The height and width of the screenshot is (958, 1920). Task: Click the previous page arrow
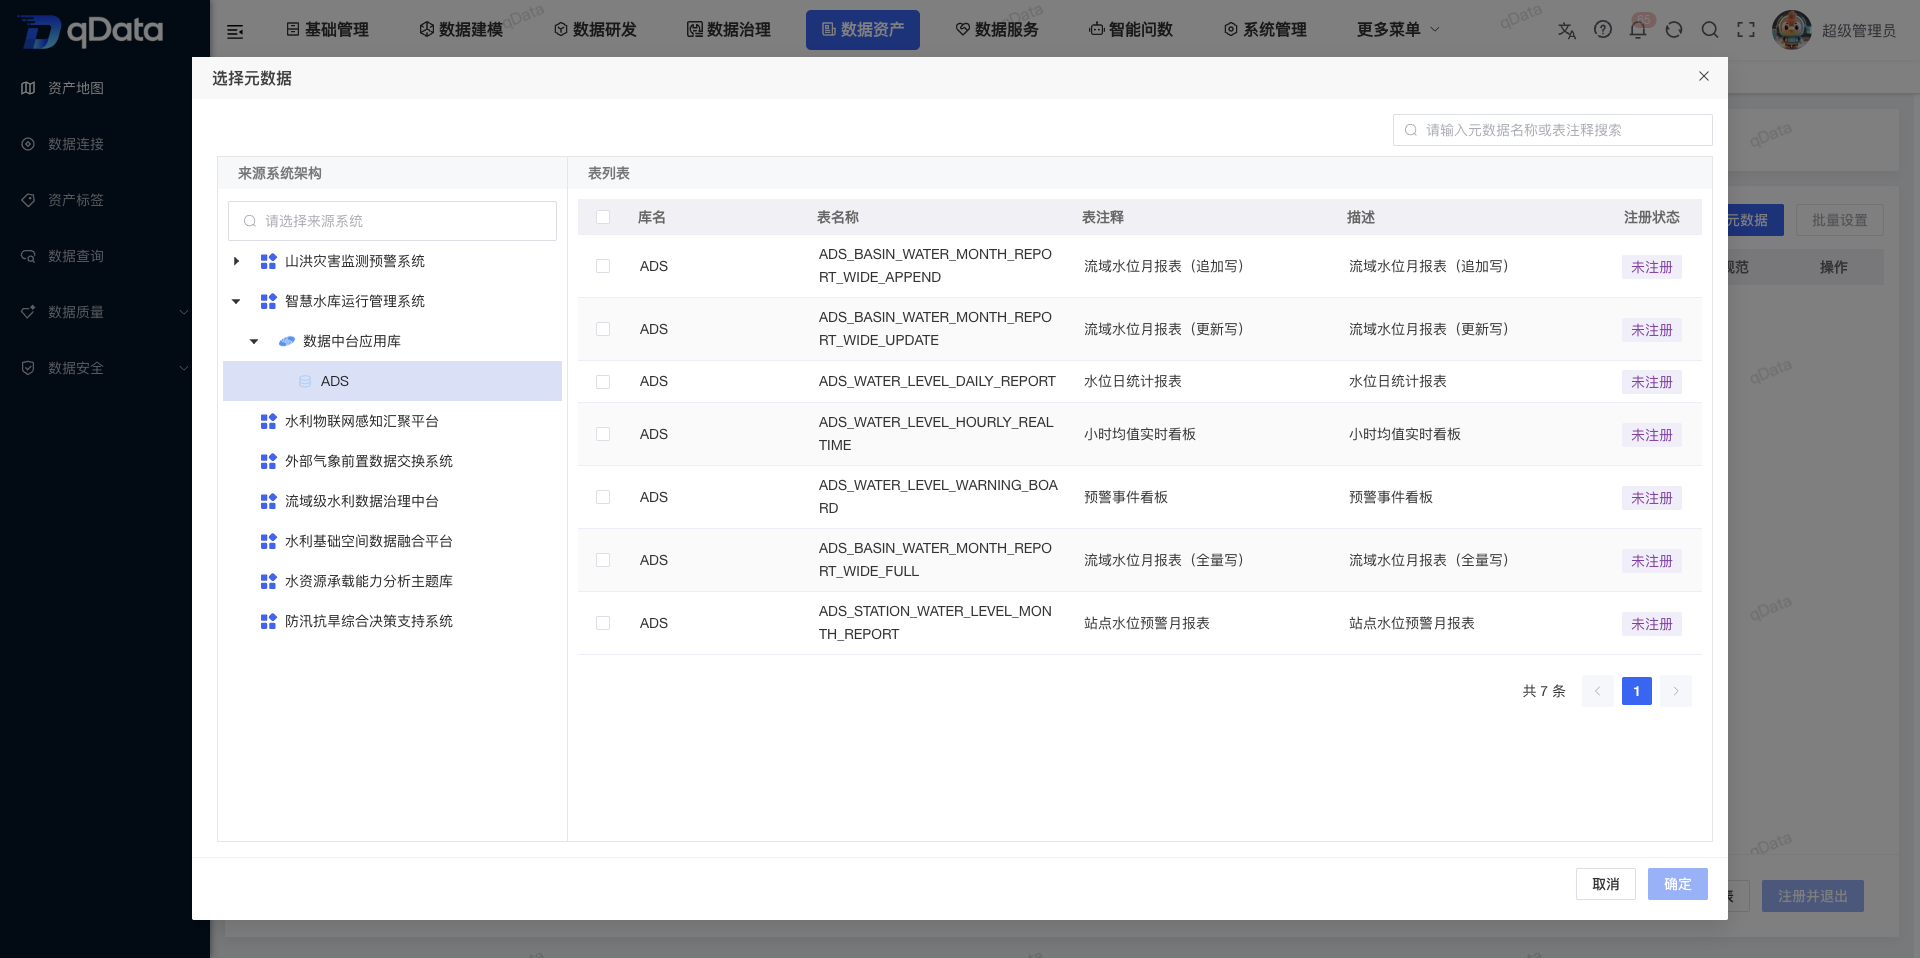1597,691
